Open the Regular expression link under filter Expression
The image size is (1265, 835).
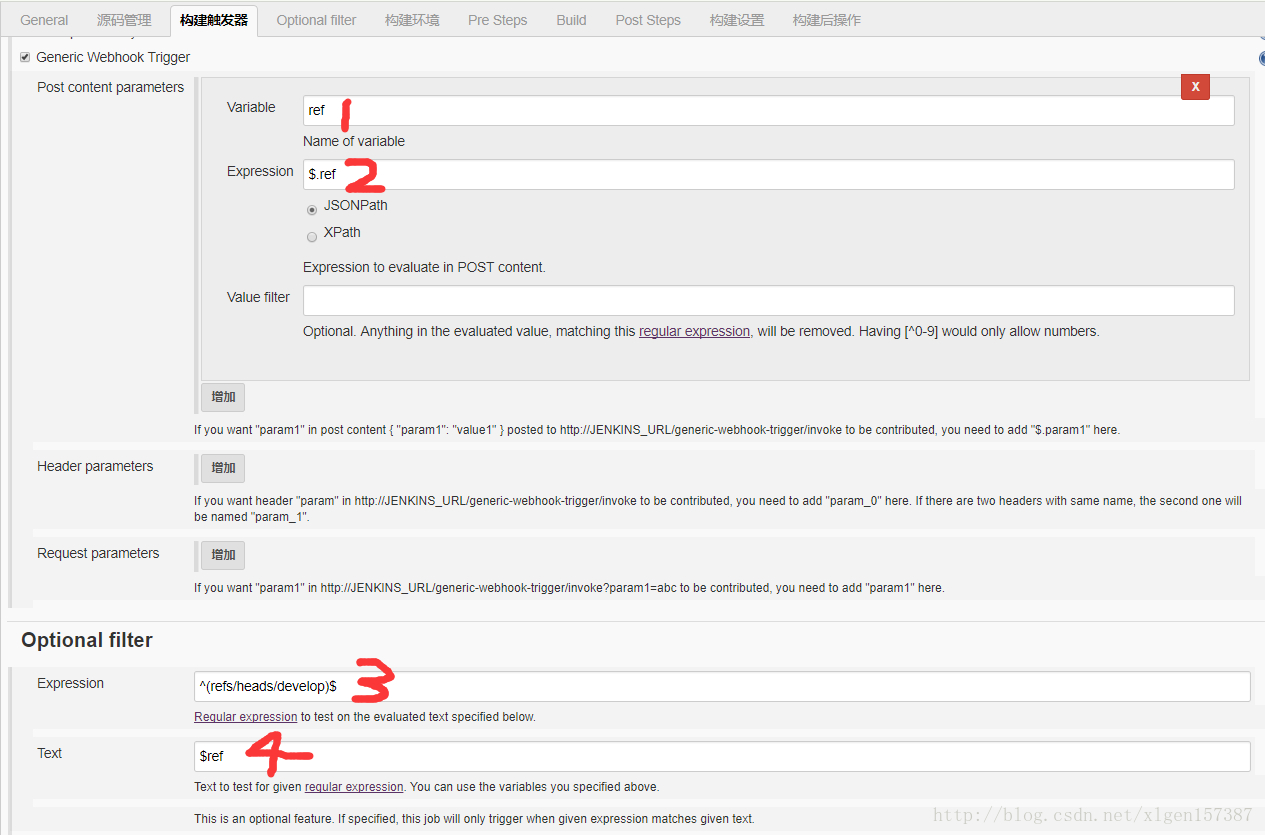pyautogui.click(x=245, y=717)
